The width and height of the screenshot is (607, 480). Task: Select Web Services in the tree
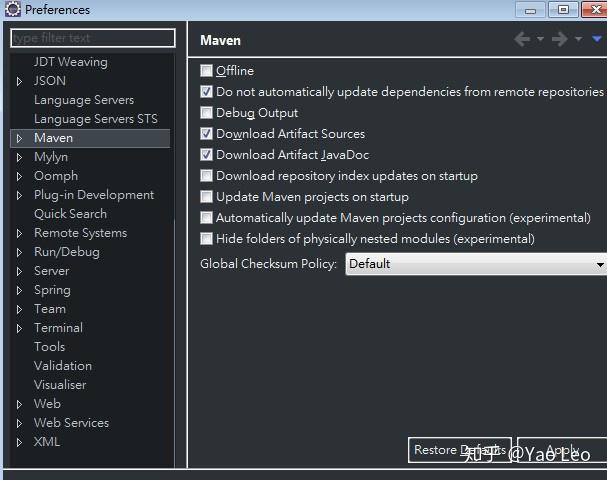[71, 423]
